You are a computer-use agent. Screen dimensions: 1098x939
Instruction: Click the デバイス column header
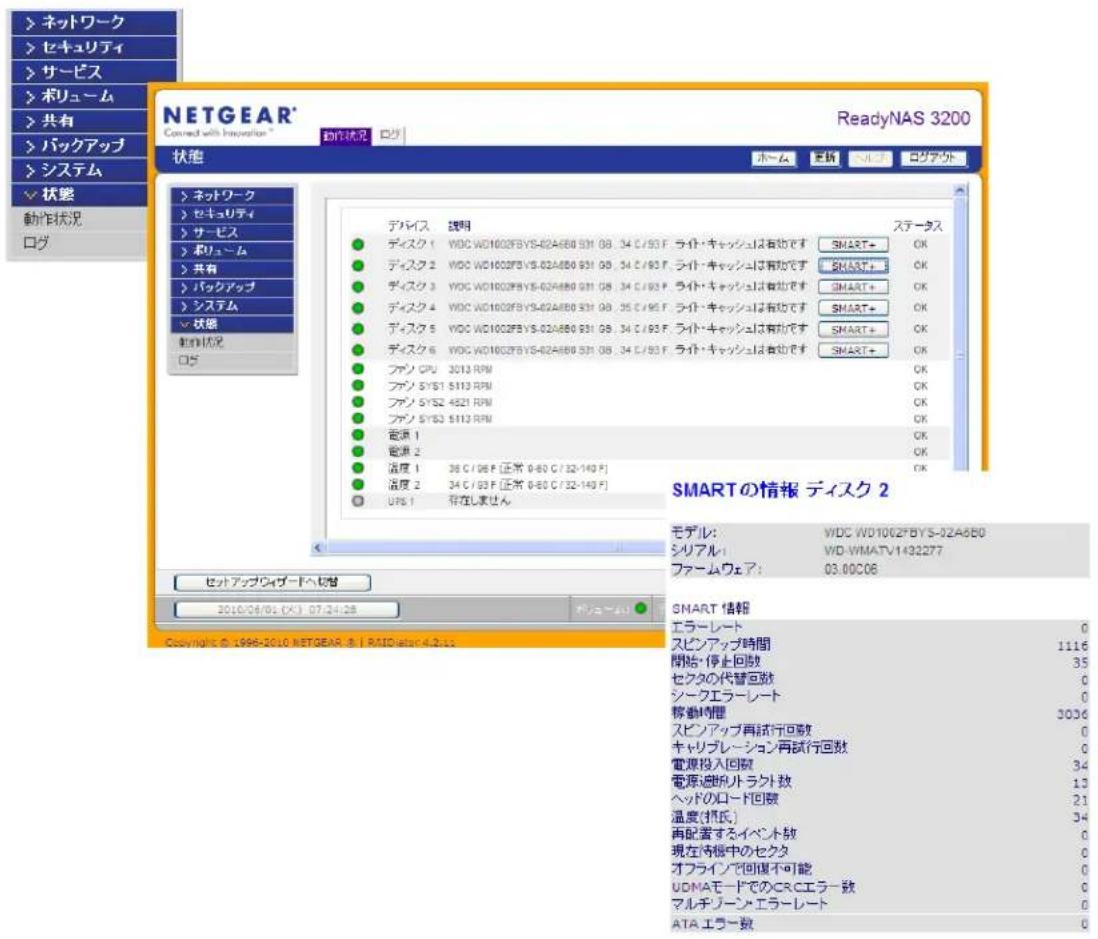coord(408,225)
